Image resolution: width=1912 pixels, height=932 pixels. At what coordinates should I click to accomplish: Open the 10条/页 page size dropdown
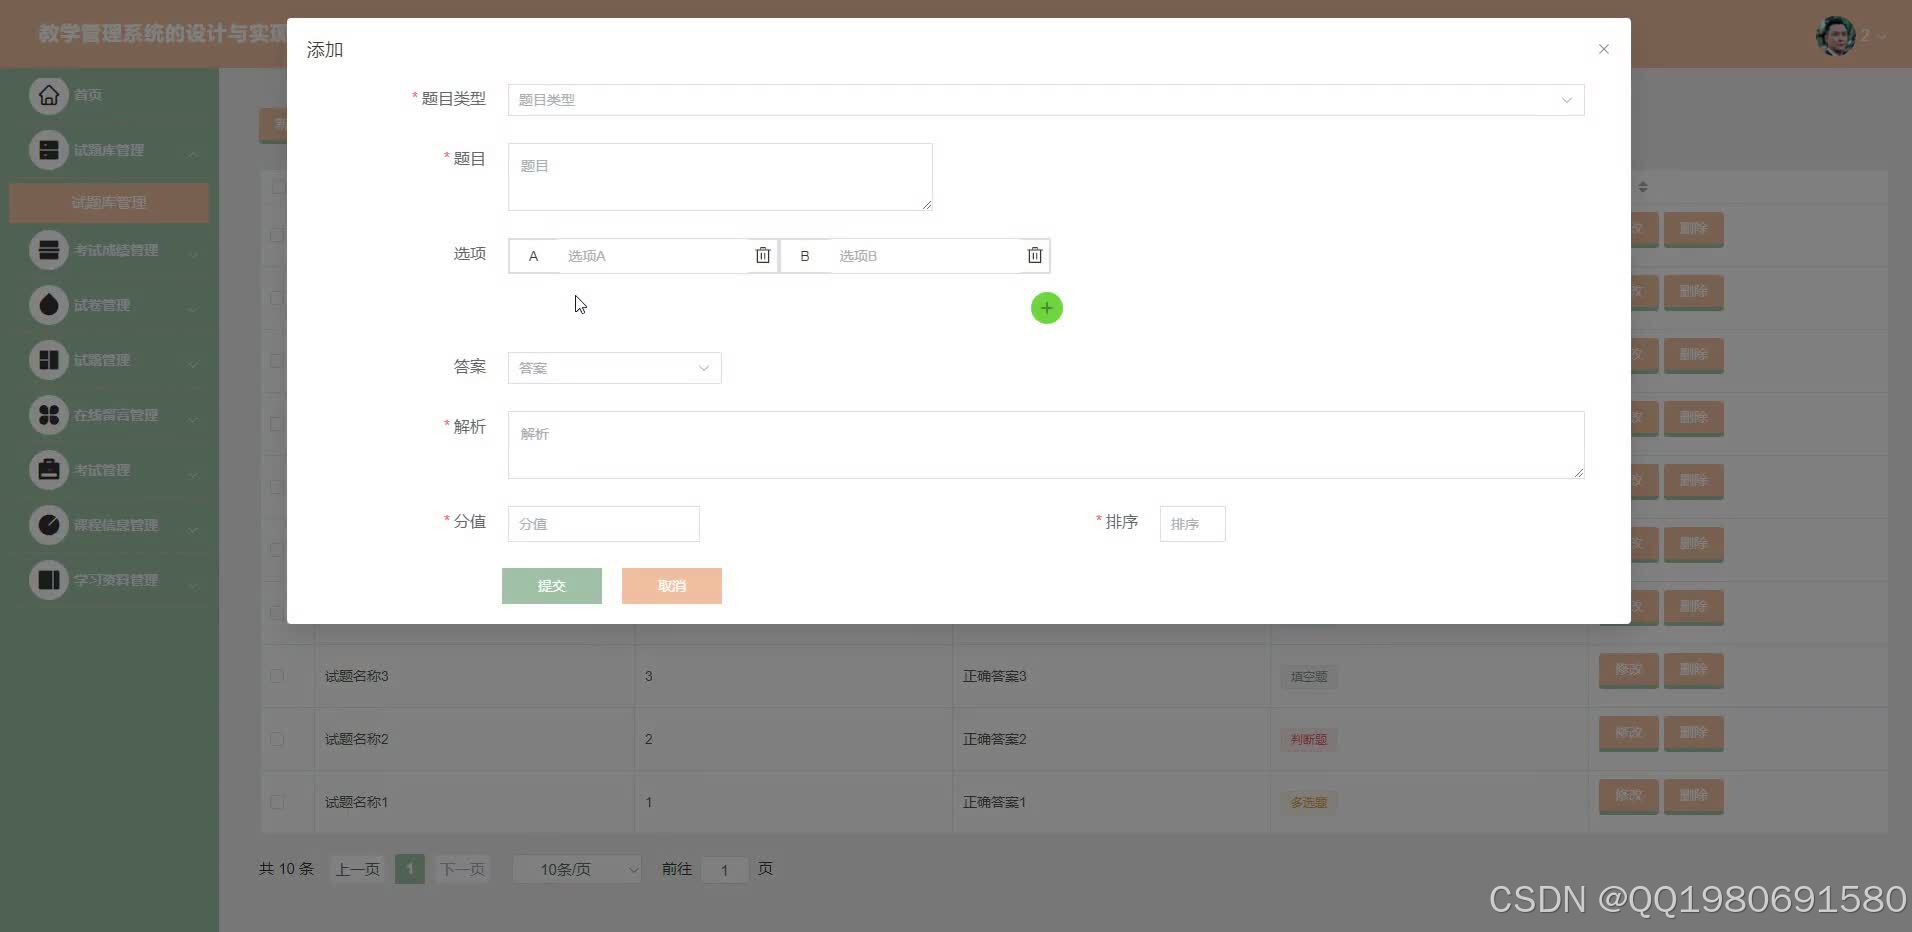pyautogui.click(x=576, y=868)
